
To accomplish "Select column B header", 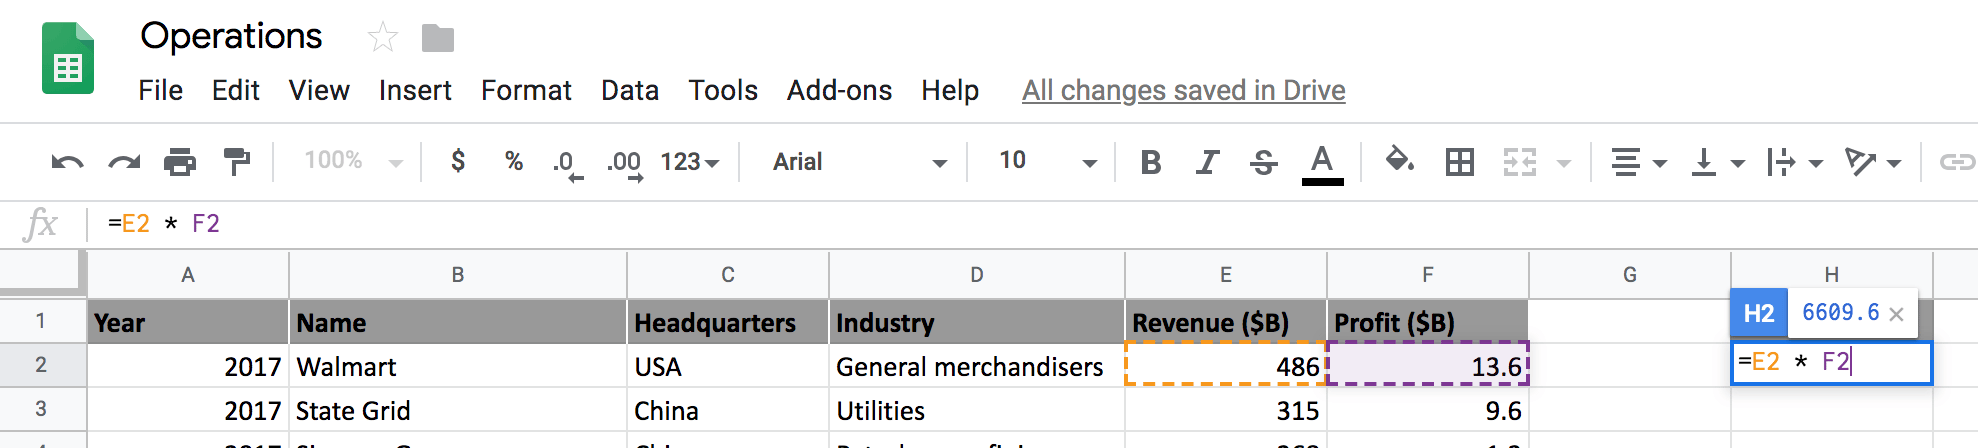I will click(458, 275).
